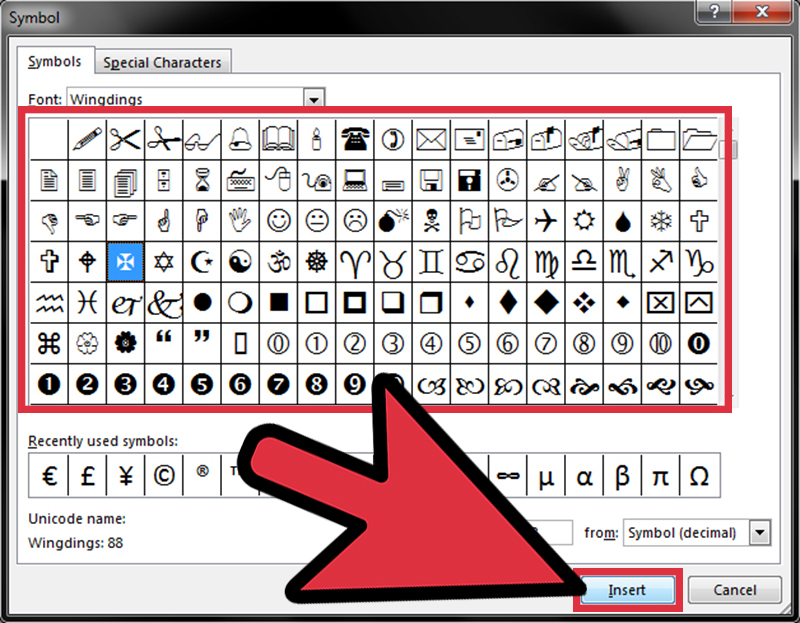
Task: Open the Font dropdown list
Action: pos(314,98)
